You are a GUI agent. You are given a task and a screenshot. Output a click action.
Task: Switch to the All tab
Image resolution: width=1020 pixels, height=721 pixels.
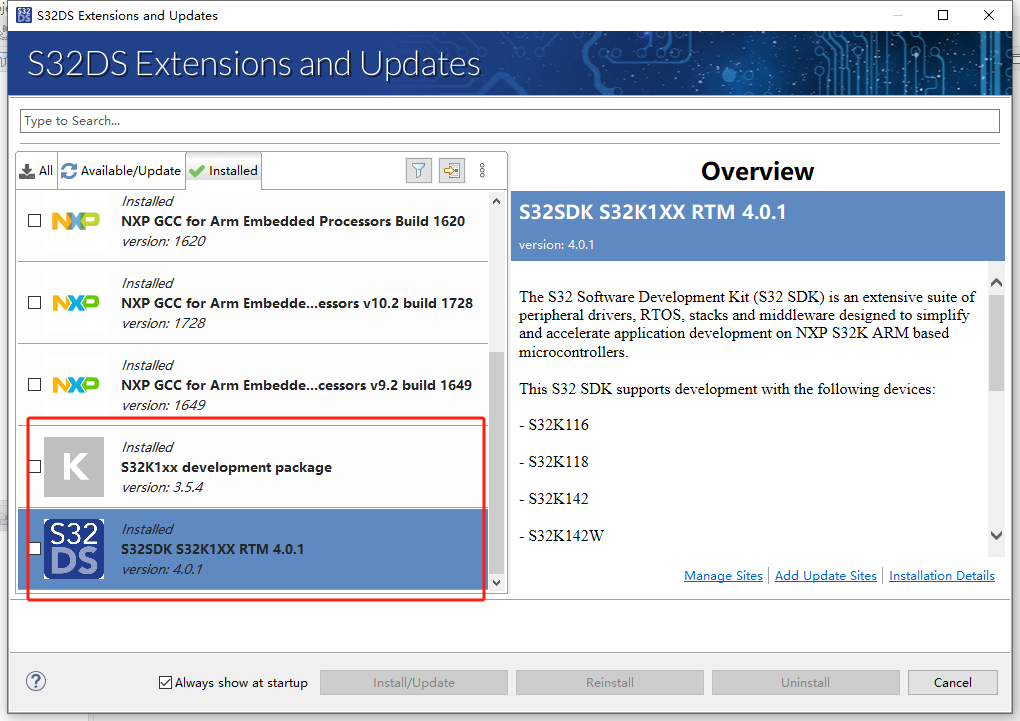37,171
